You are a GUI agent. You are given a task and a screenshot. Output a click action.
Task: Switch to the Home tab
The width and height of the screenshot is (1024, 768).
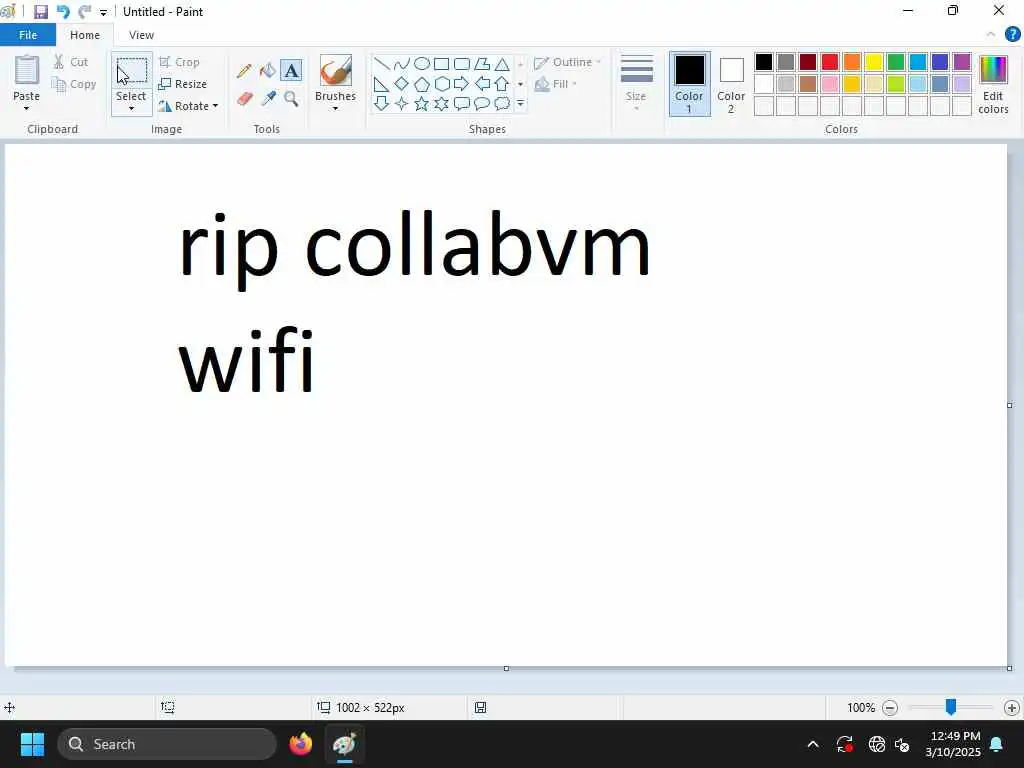tap(85, 35)
